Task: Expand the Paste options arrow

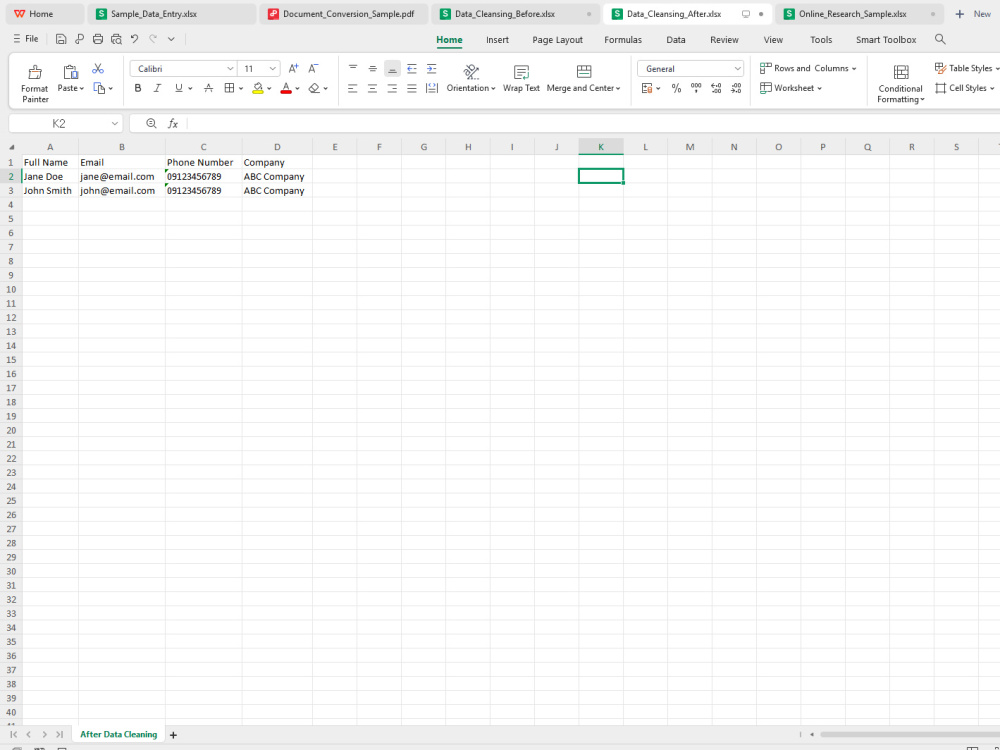Action: click(82, 89)
